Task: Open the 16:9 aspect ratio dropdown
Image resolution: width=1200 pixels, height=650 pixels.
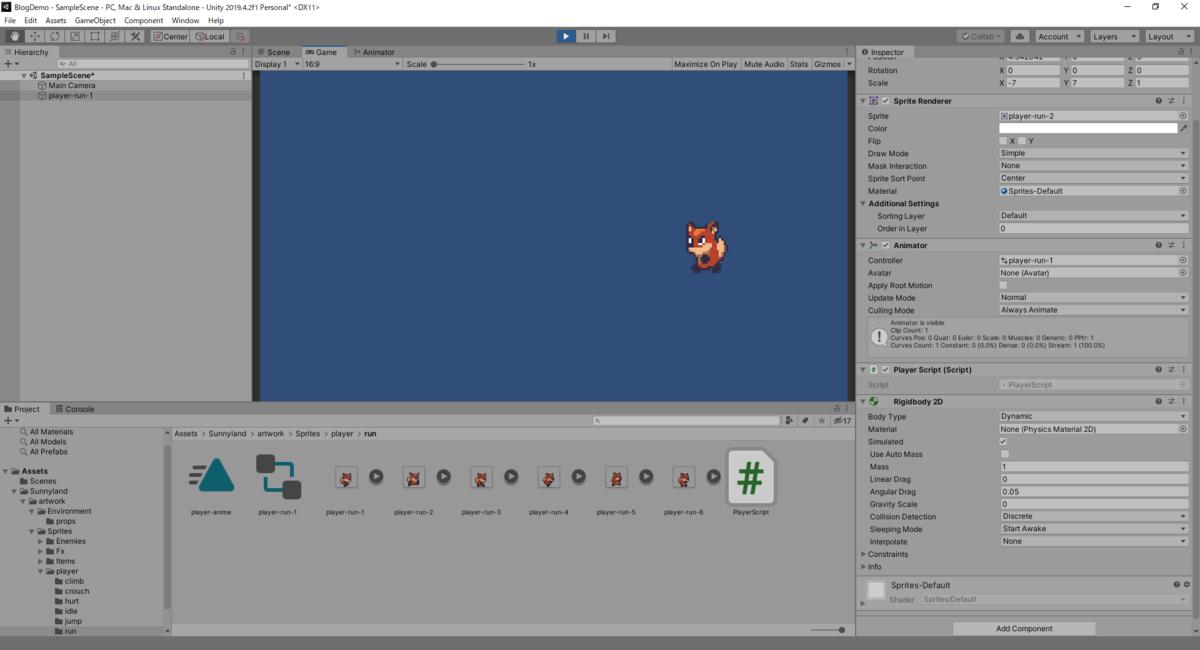Action: pos(351,64)
